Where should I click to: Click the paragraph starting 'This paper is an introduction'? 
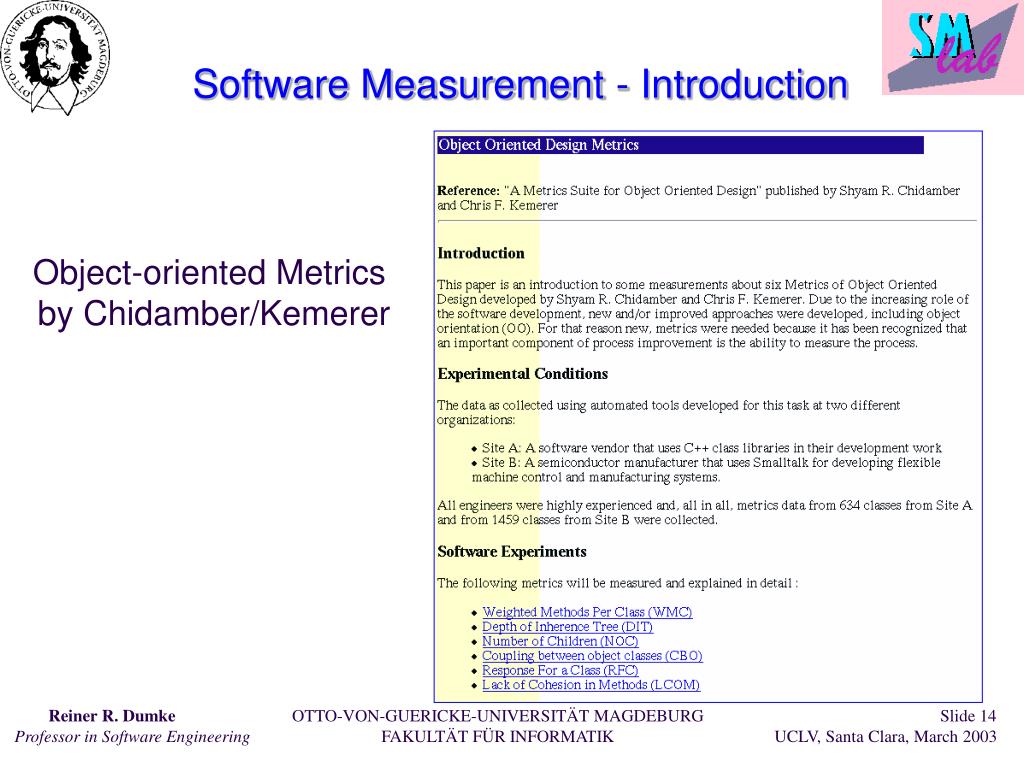(x=703, y=314)
